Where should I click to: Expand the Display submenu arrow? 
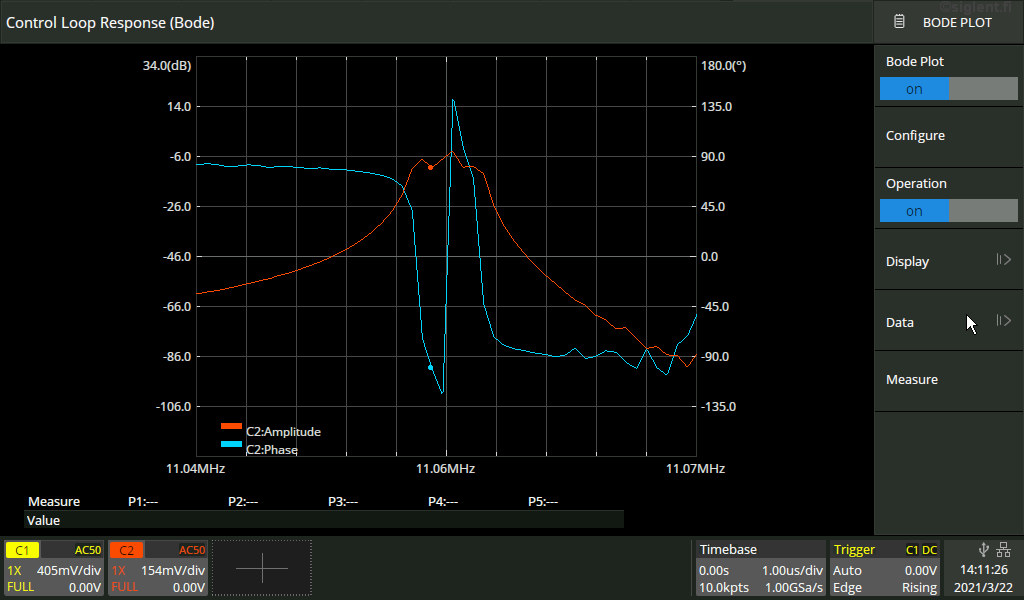pyautogui.click(x=1004, y=260)
